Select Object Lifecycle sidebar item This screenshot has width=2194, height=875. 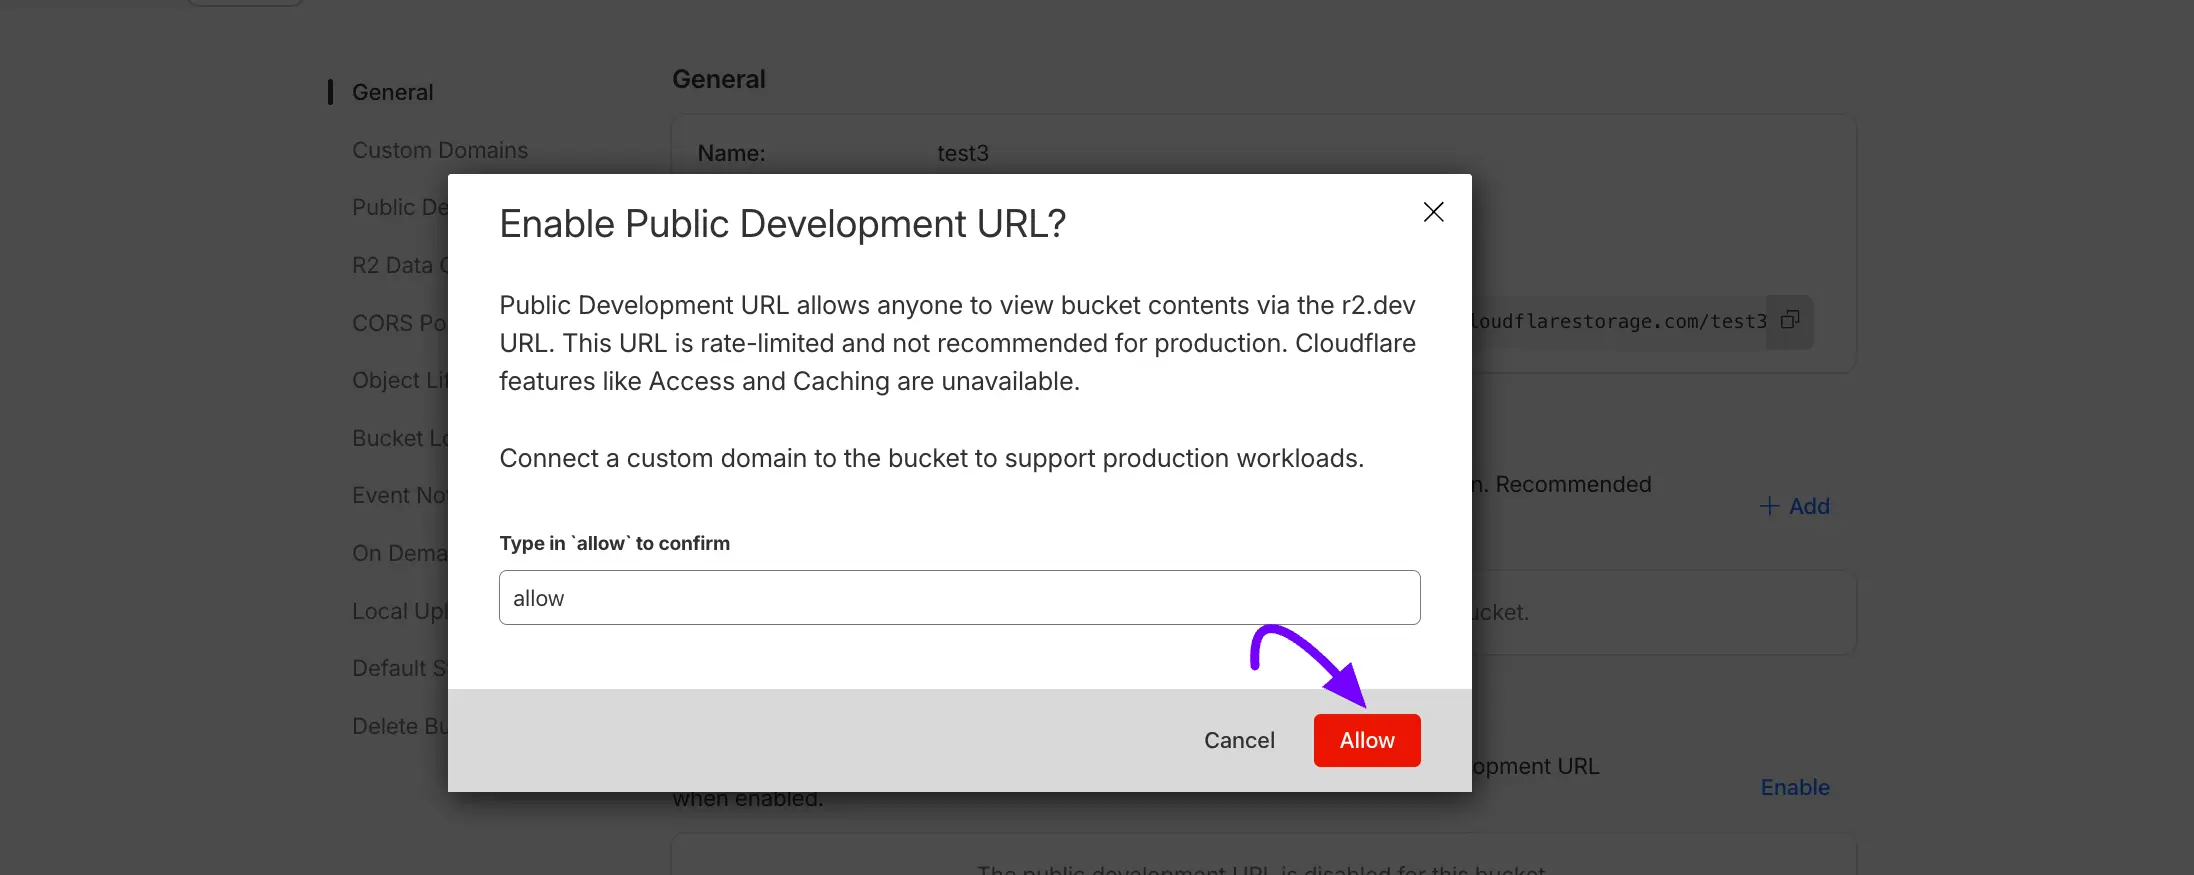coord(399,380)
